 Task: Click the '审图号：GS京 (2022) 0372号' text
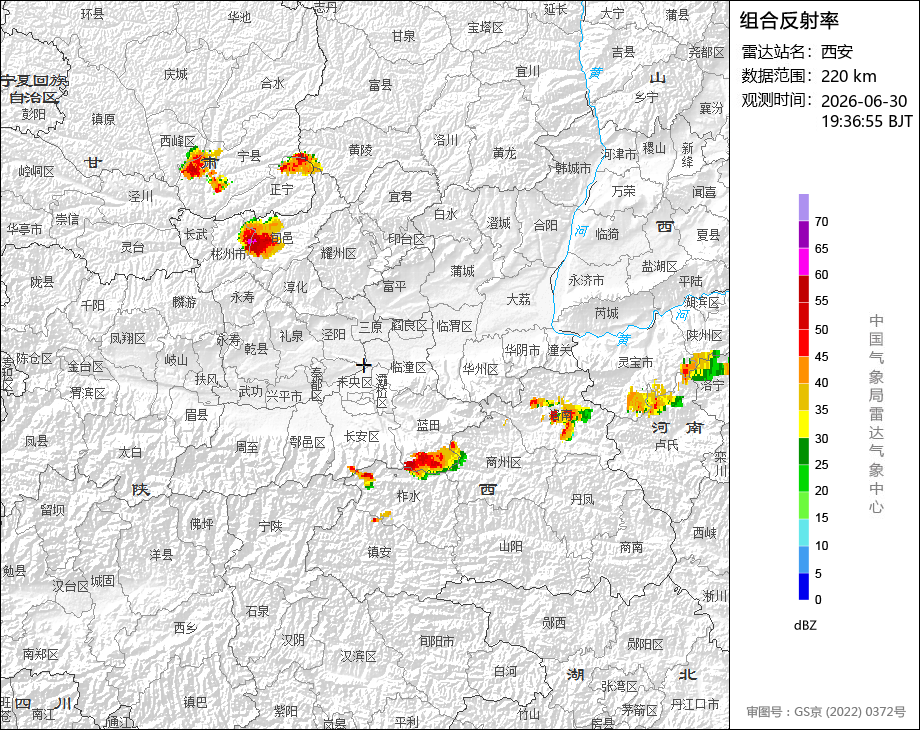click(826, 712)
